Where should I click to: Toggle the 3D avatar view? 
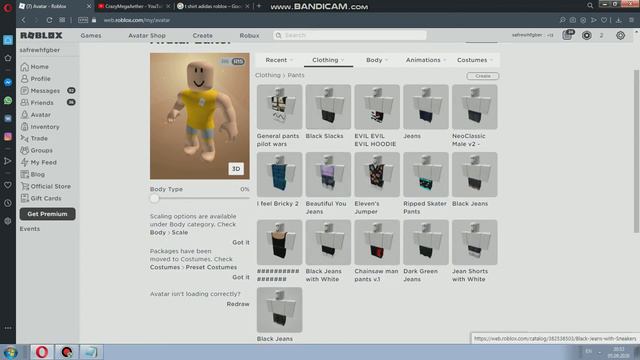click(236, 169)
